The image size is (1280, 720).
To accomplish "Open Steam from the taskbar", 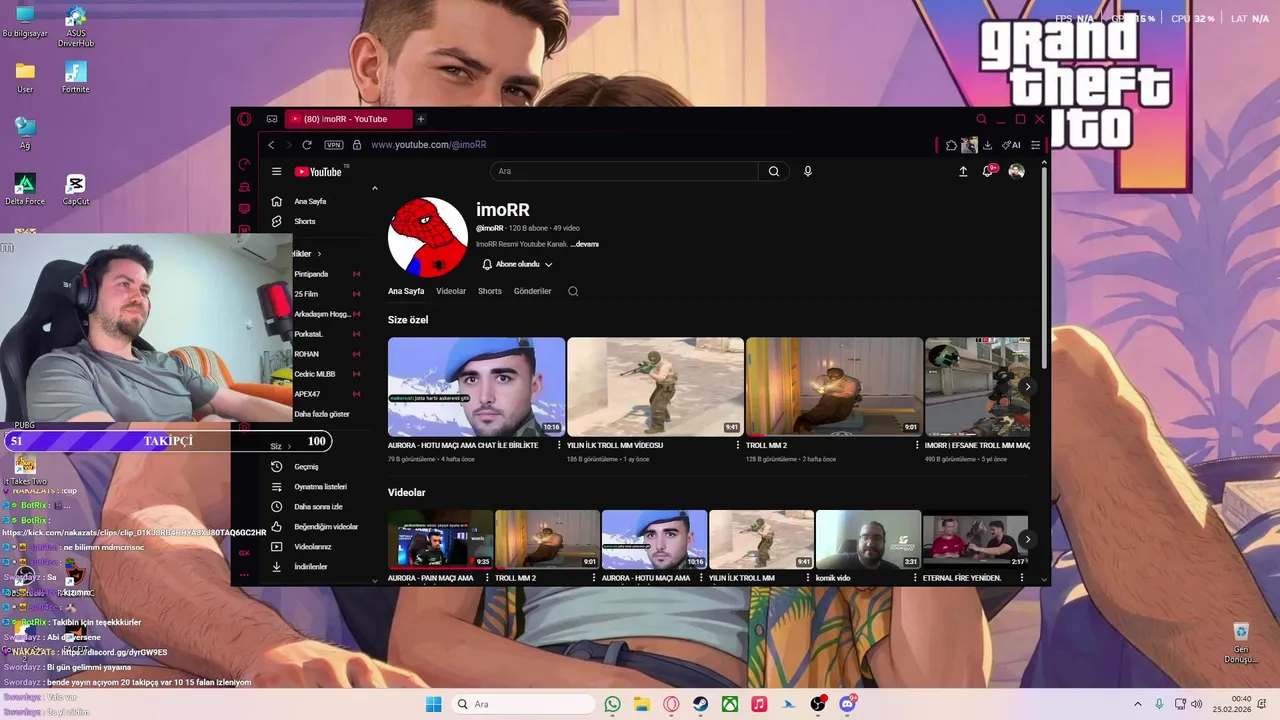I will (x=701, y=704).
